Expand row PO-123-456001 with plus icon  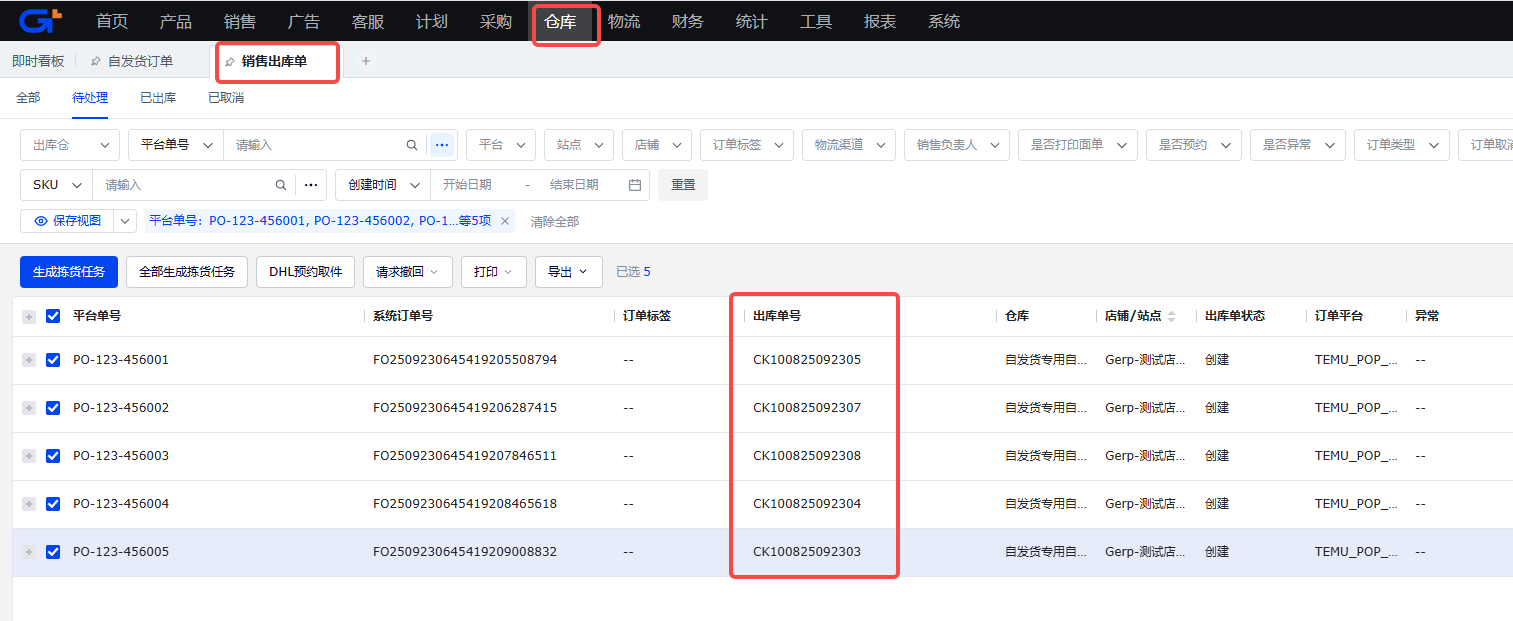(x=29, y=360)
